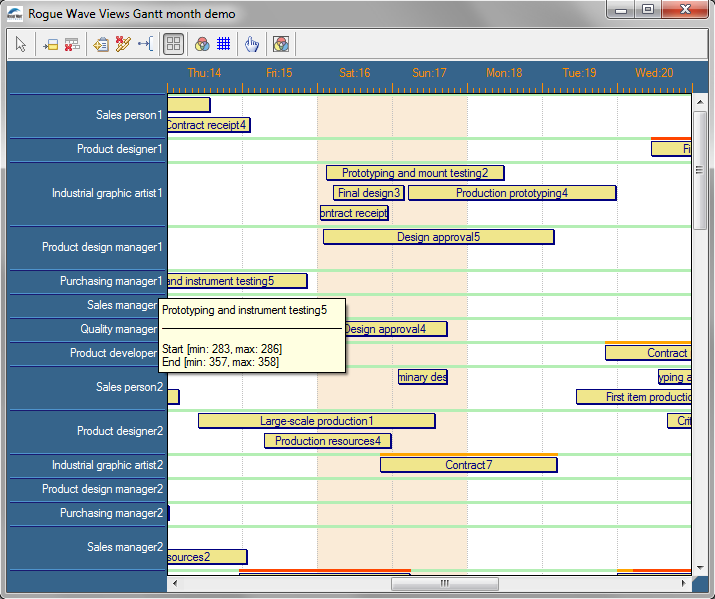
Task: Click the Production prototyping4 task bar
Action: pos(512,193)
